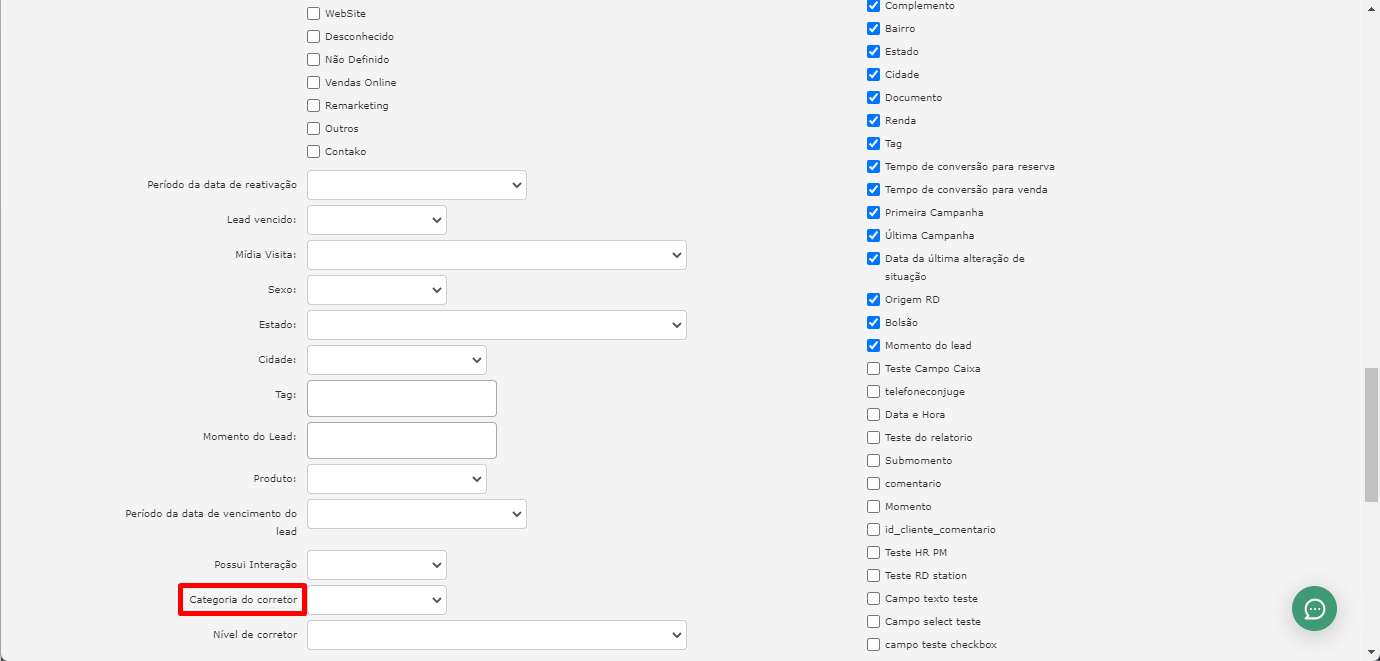1380x661 pixels.
Task: Uncheck the Momento do lead checkbox
Action: click(874, 346)
